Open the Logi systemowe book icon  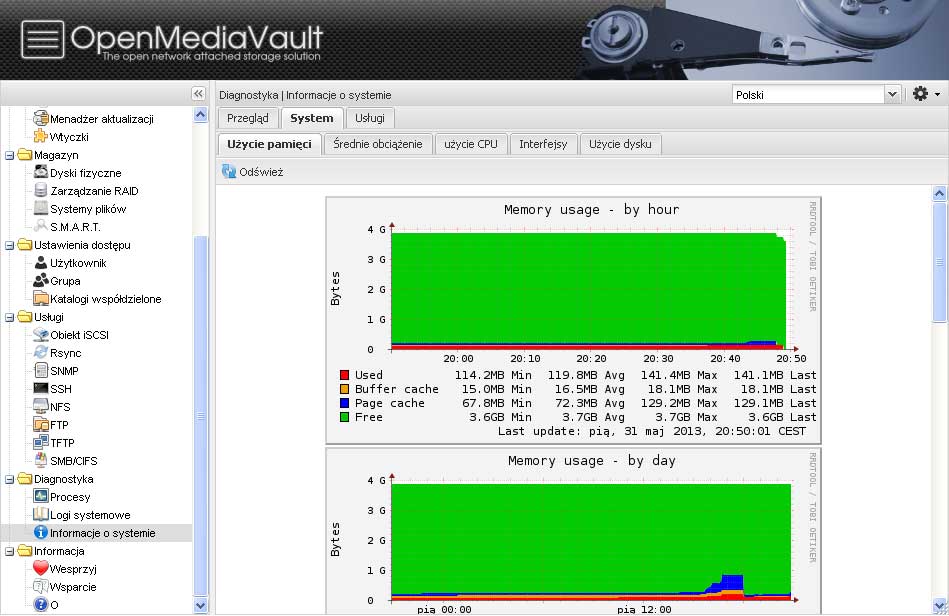click(41, 514)
